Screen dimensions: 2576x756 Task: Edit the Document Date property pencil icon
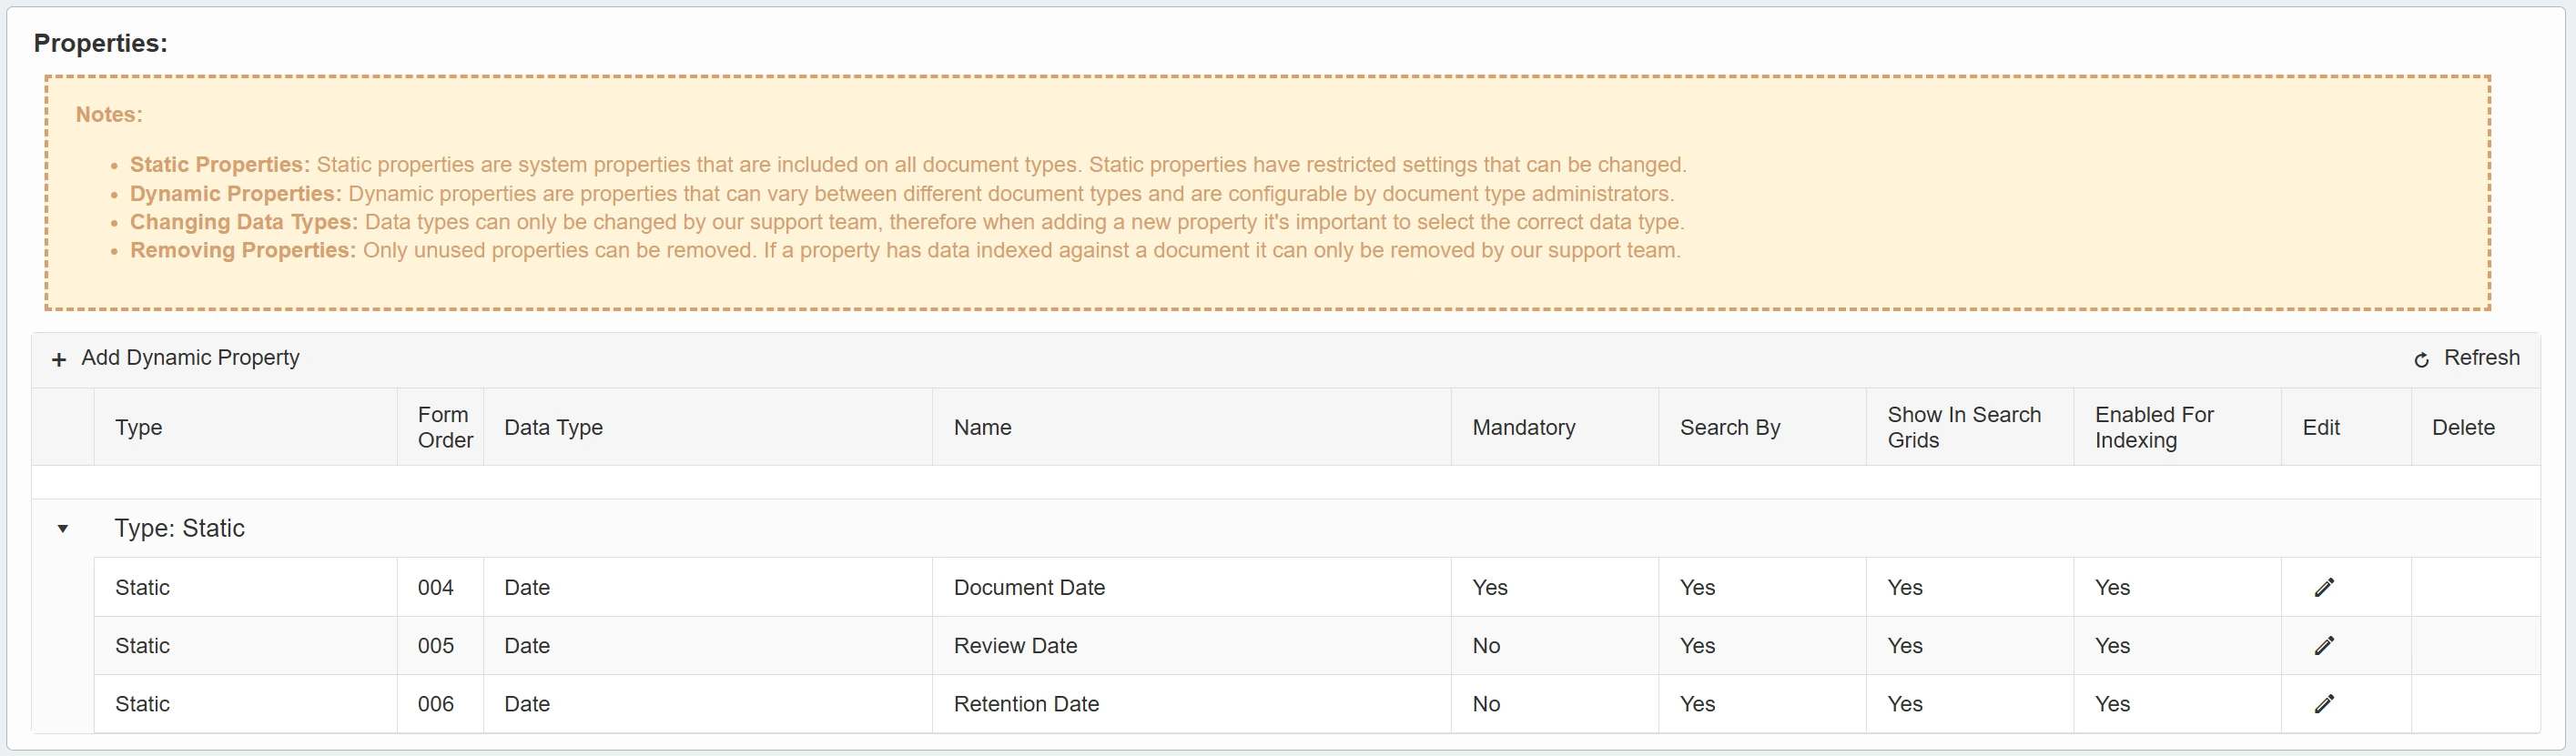2324,587
